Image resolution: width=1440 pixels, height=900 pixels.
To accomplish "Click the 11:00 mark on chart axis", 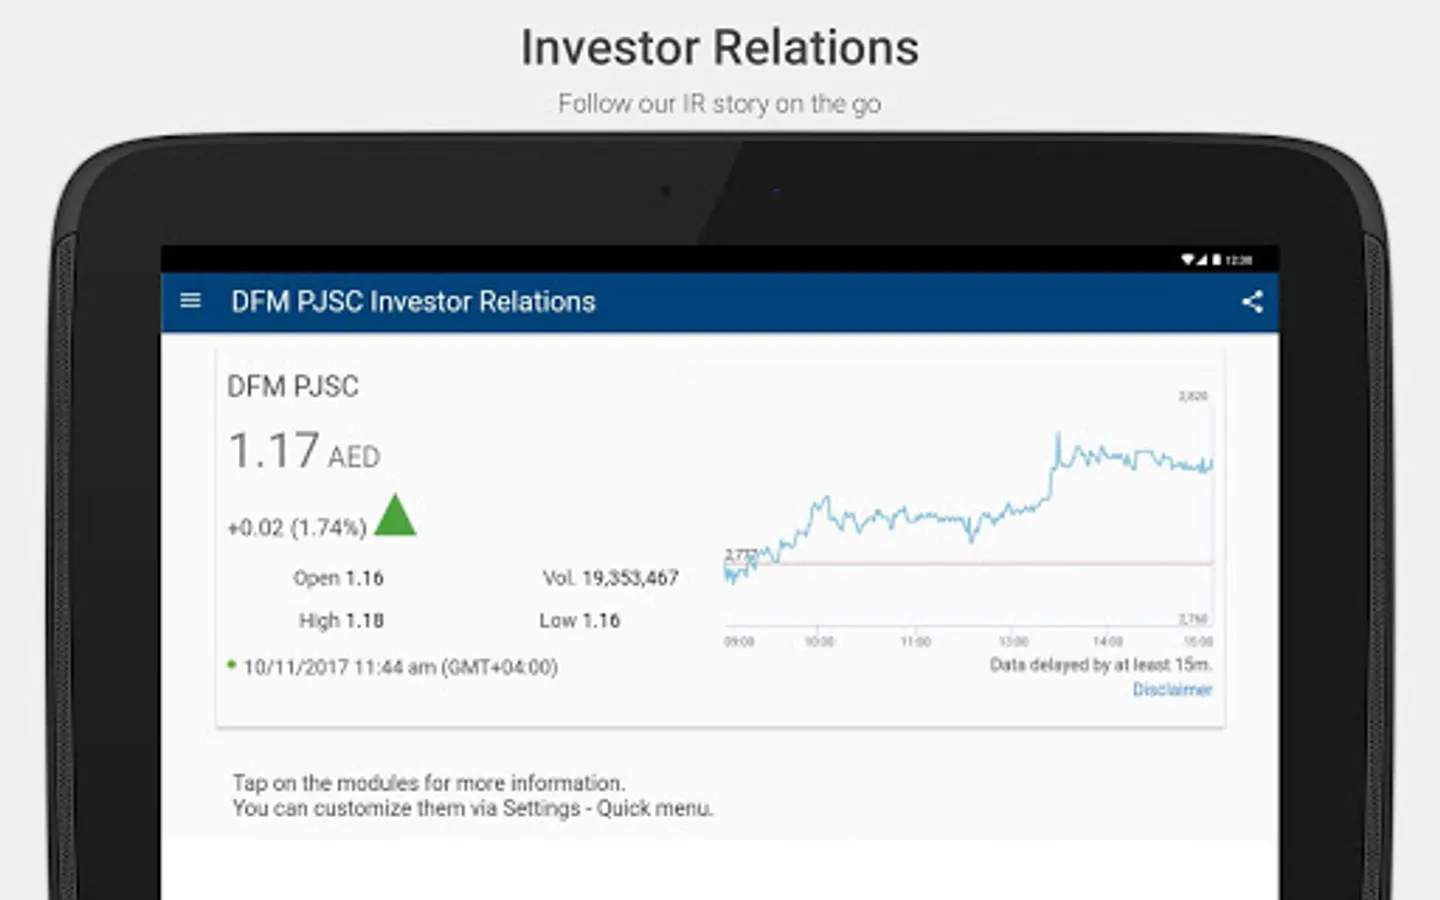I will pos(915,642).
